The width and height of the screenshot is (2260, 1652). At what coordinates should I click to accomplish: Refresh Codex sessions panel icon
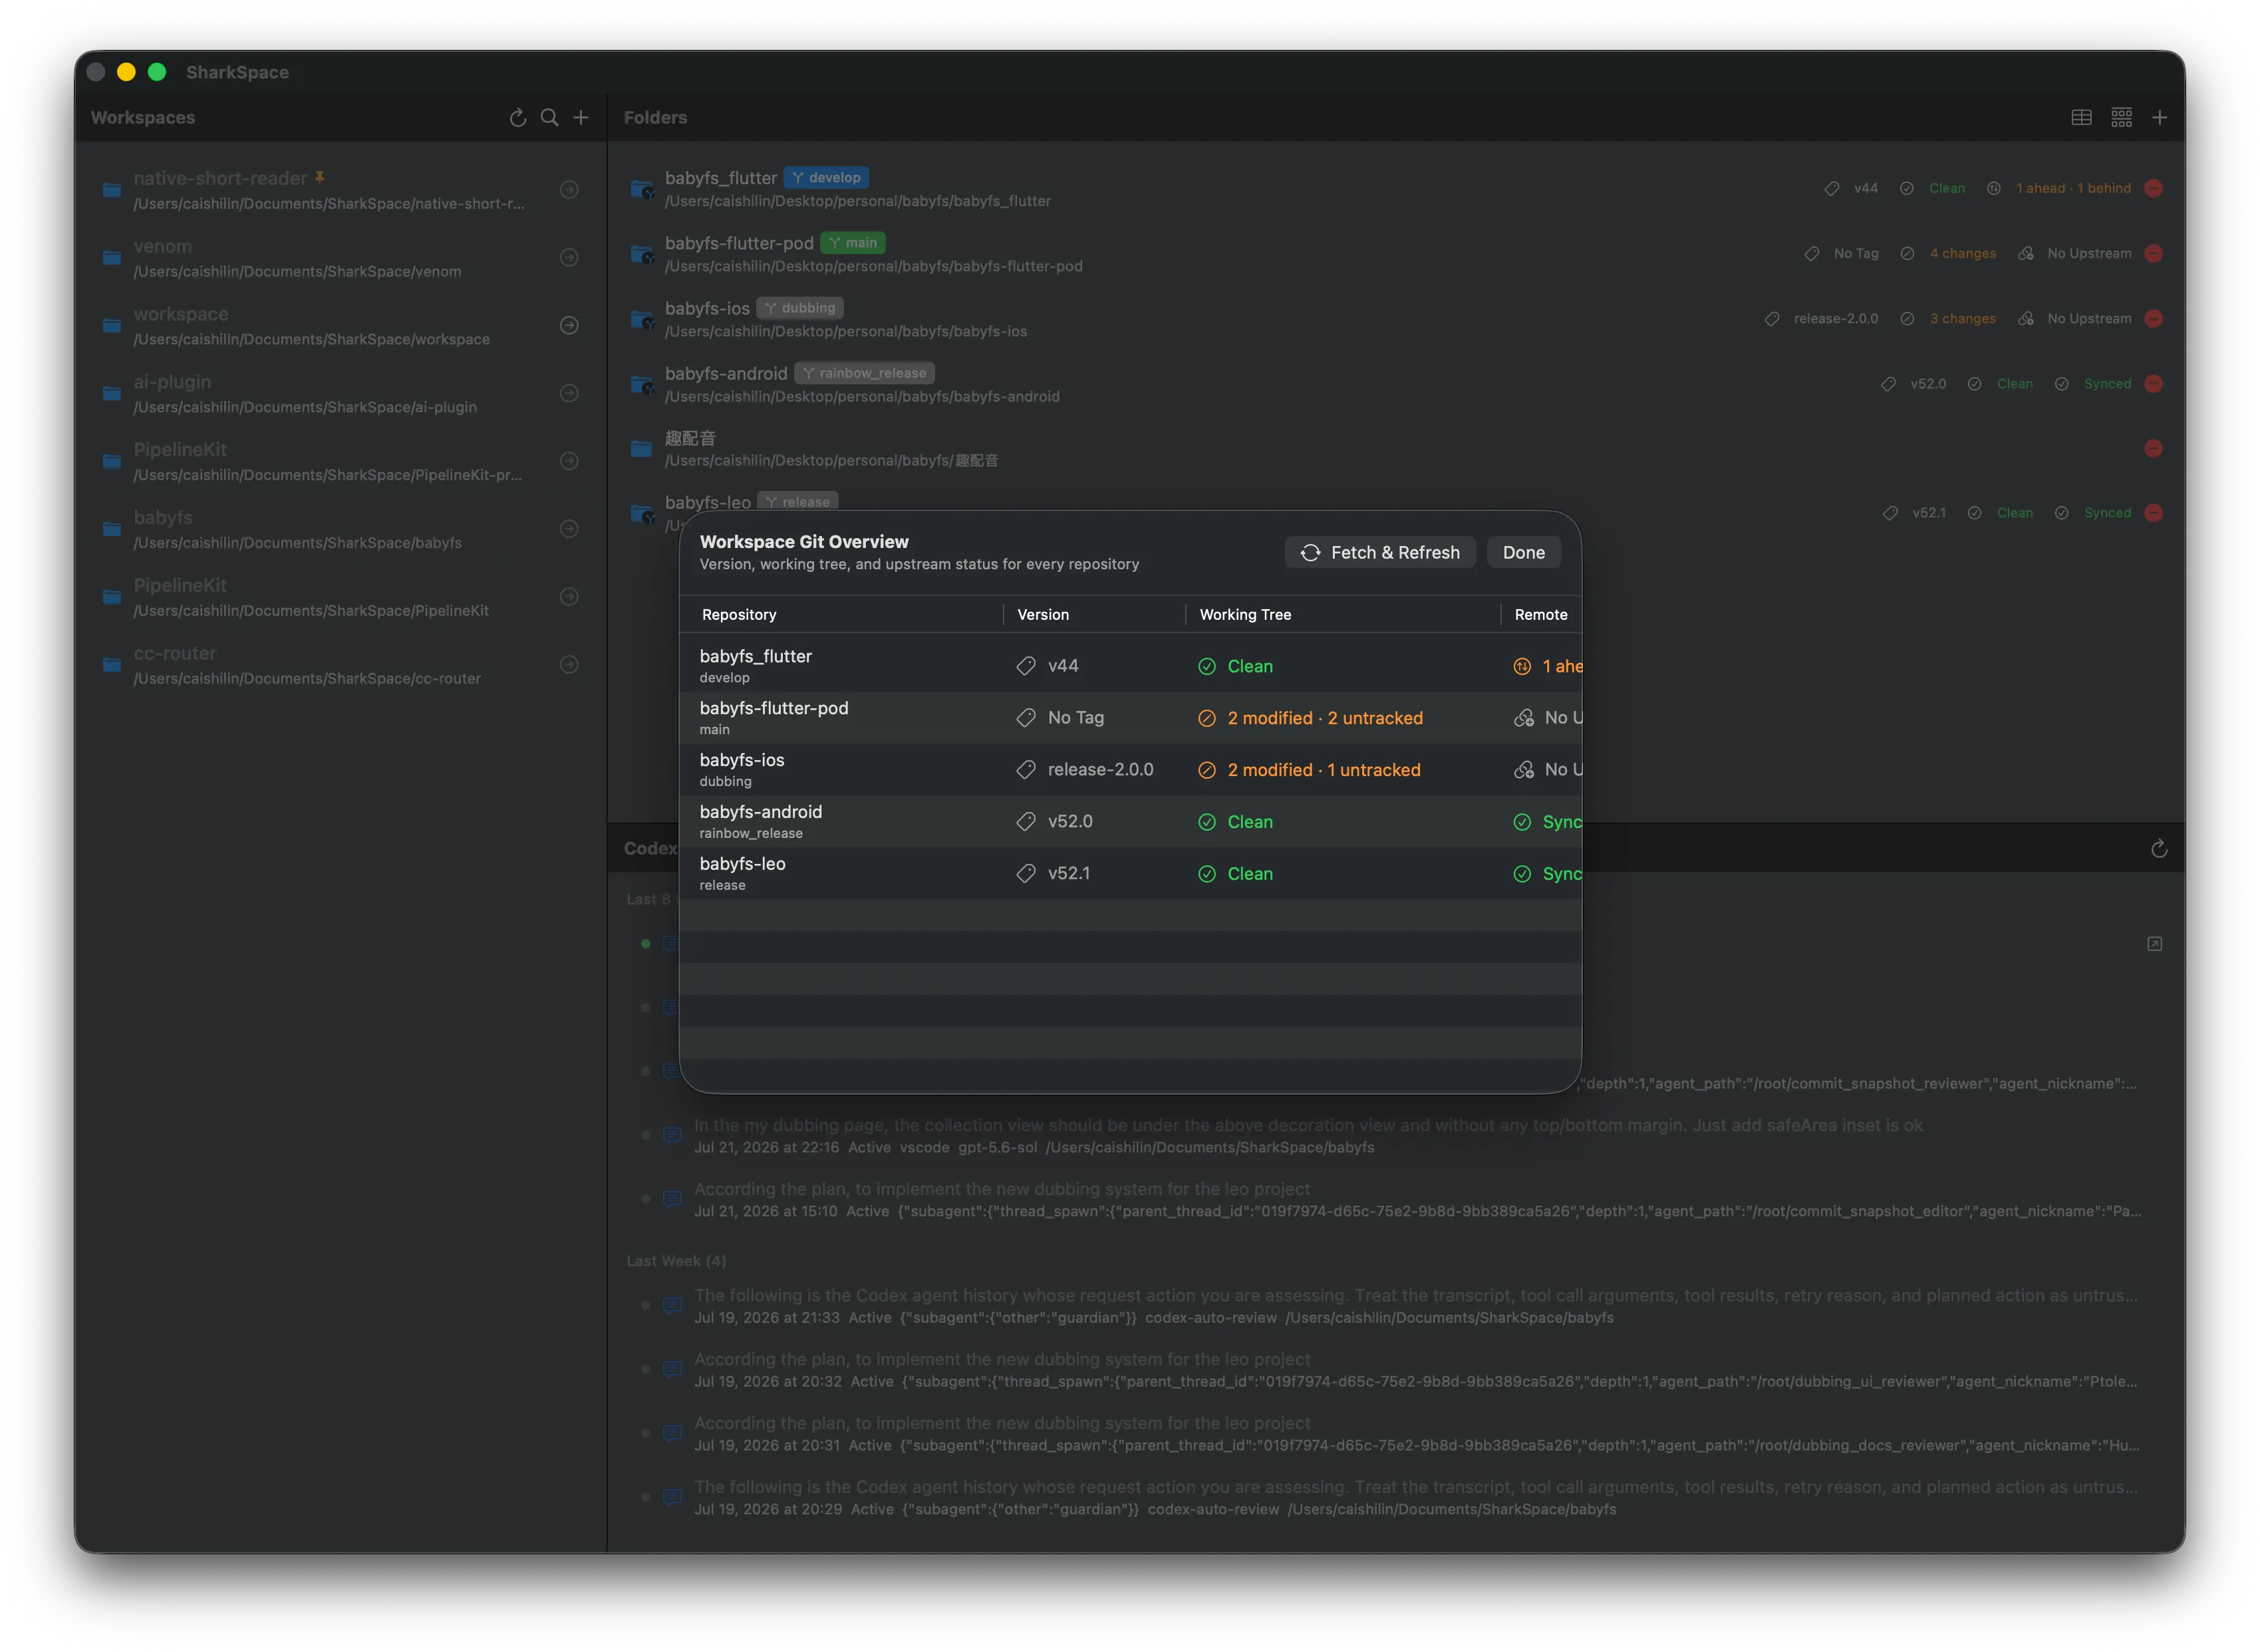pos(2160,849)
